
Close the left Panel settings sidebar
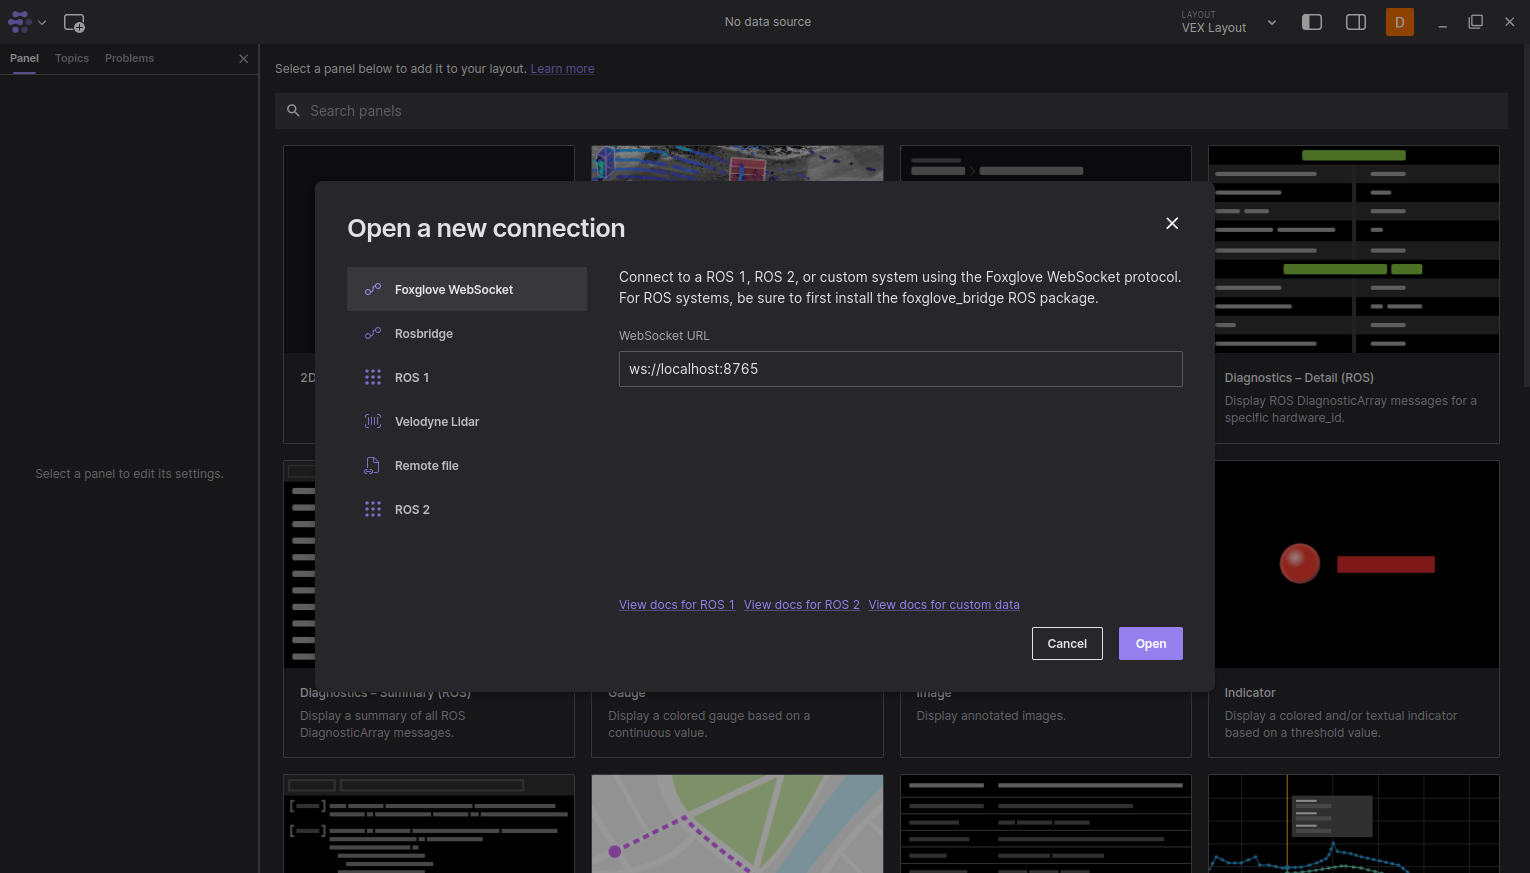click(243, 59)
